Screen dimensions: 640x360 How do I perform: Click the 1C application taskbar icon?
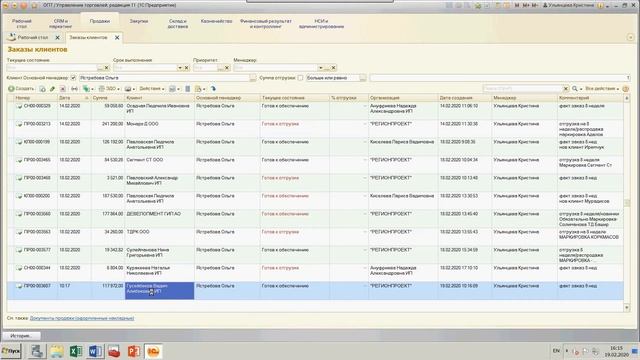tap(153, 351)
